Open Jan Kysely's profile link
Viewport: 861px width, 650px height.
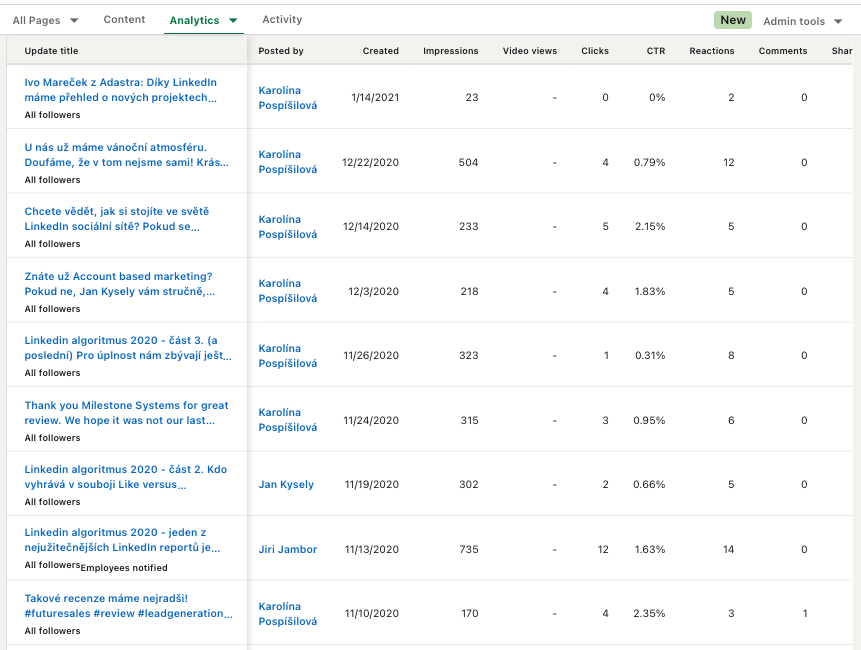286,485
